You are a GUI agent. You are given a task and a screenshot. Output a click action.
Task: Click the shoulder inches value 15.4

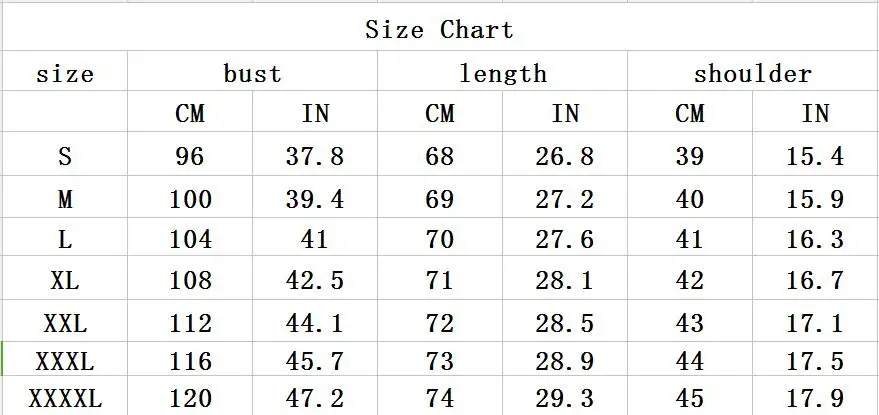click(x=815, y=156)
